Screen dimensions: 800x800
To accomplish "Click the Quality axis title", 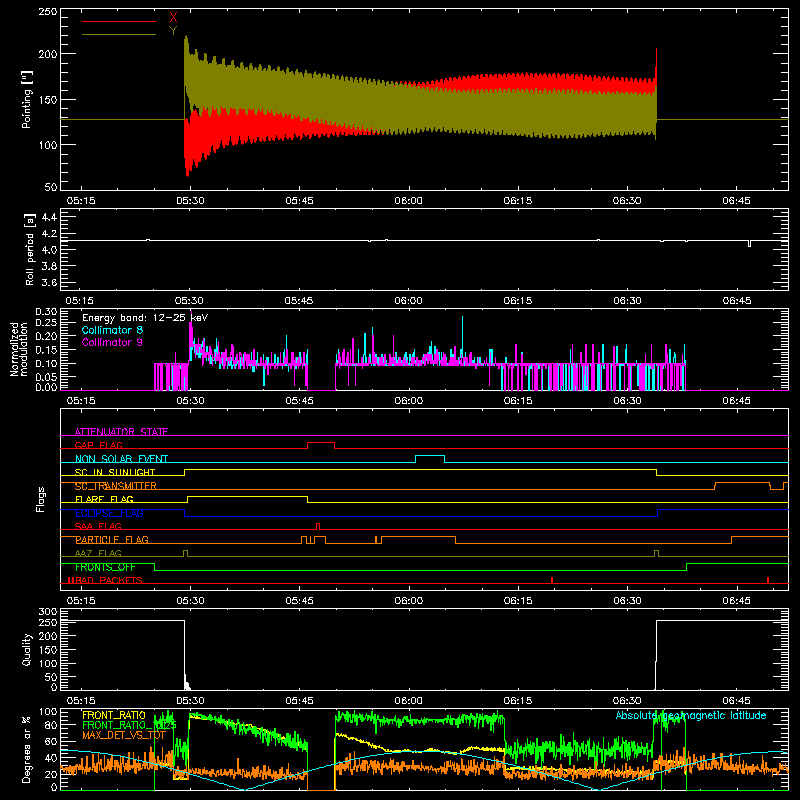I will (x=27, y=649).
